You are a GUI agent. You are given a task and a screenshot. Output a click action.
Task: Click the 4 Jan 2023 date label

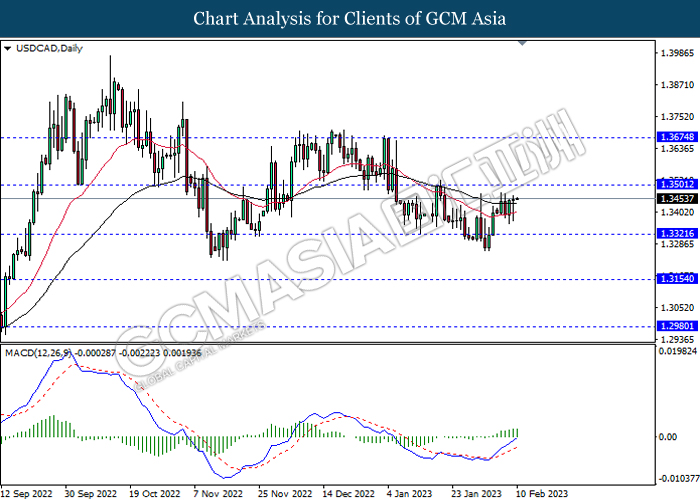[409, 494]
